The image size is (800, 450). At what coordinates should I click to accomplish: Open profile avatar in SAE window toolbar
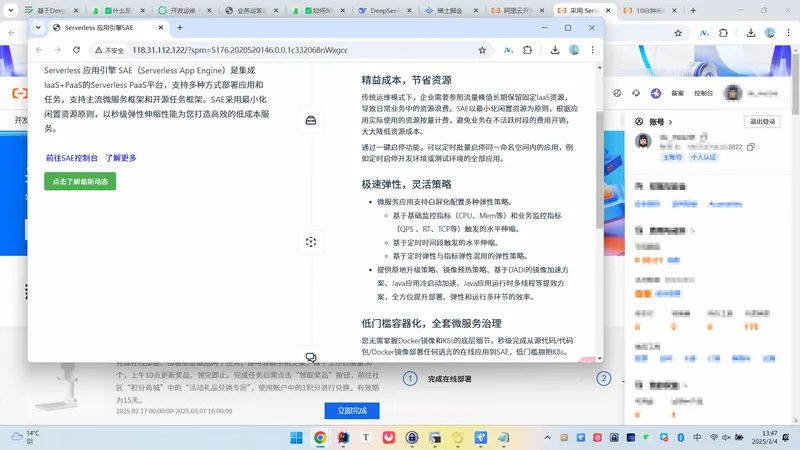(574, 50)
